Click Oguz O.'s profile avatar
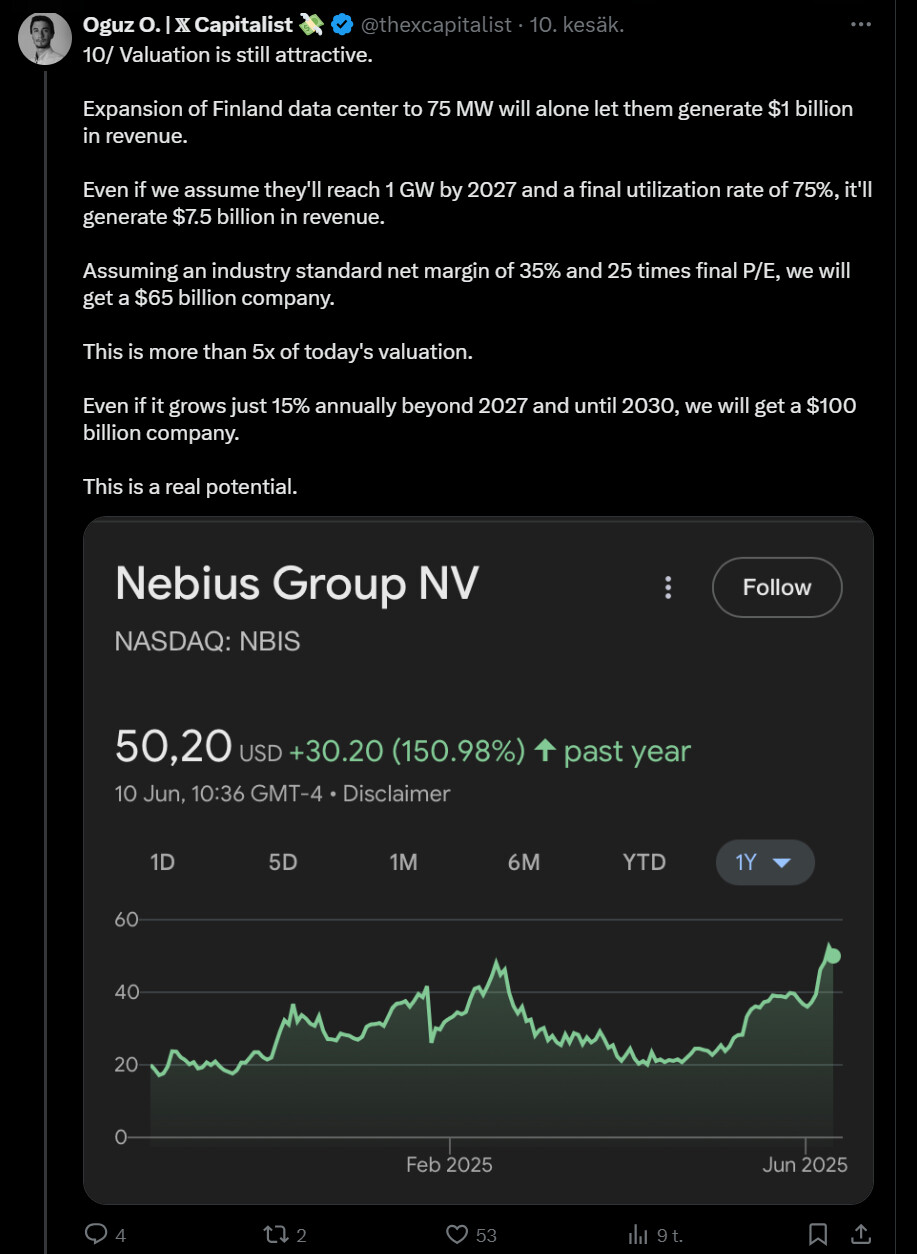 [x=44, y=38]
